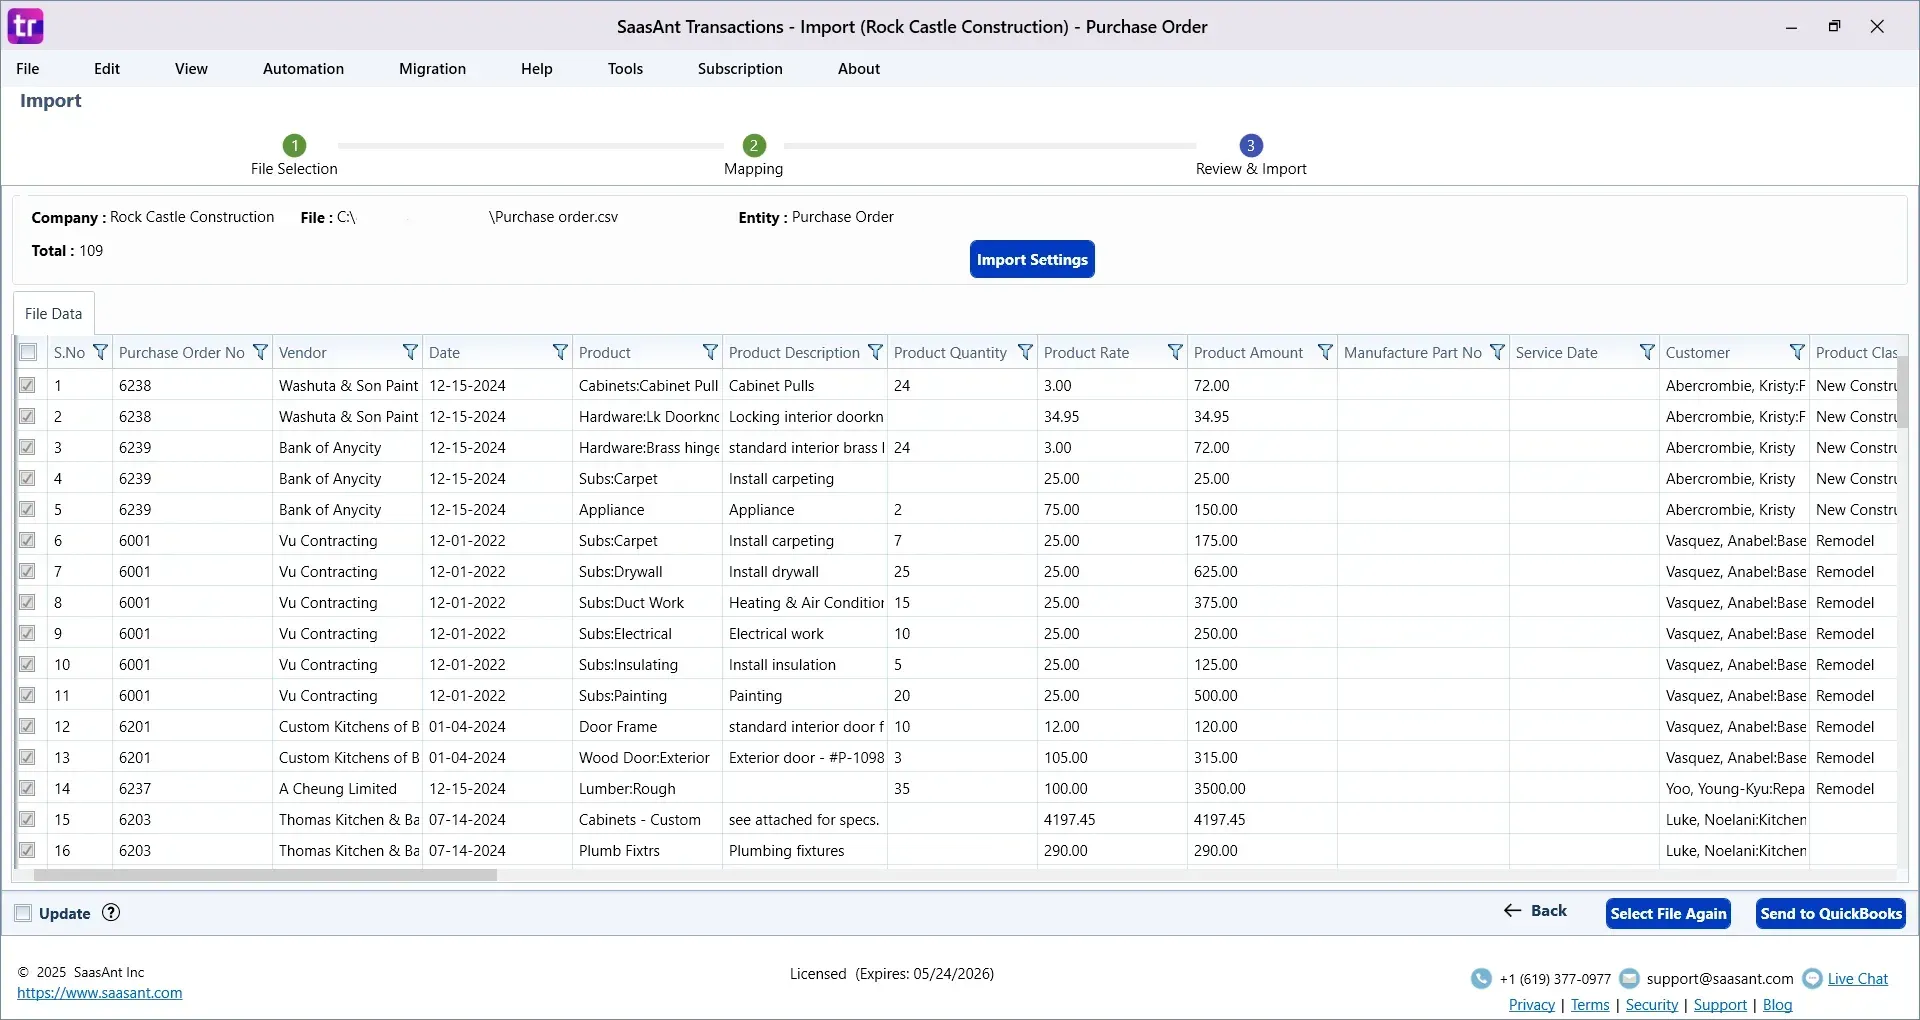This screenshot has height=1020, width=1920.
Task: Click step 3 Review & Import circle
Action: [1251, 145]
